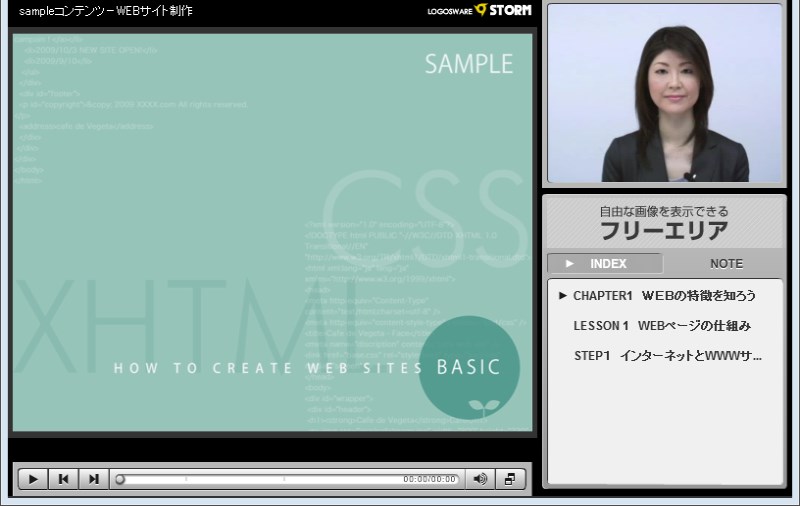Click the second chapter marker on the seek bar
Screen dimensions: 800x506
(284, 479)
